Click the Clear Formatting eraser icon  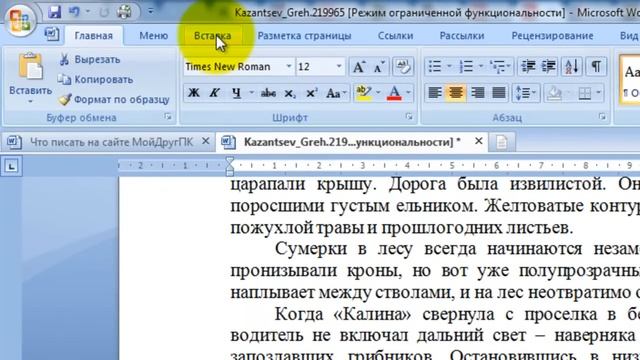tap(402, 67)
